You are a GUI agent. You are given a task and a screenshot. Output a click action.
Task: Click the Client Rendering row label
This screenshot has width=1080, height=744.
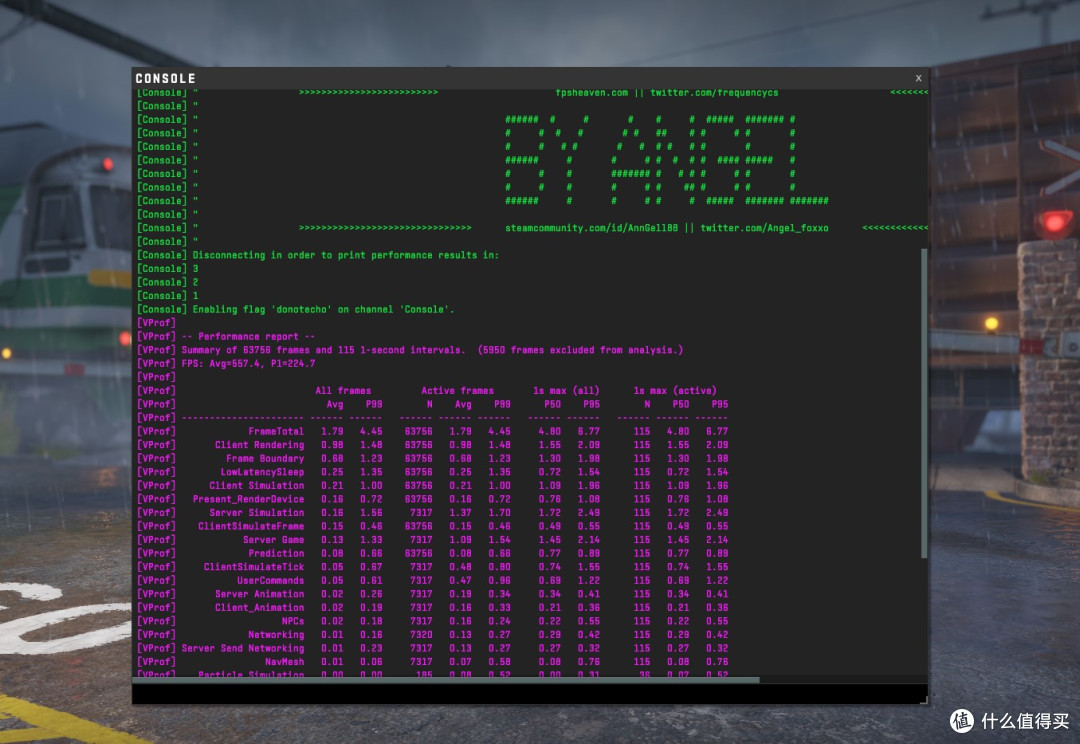pyautogui.click(x=259, y=445)
